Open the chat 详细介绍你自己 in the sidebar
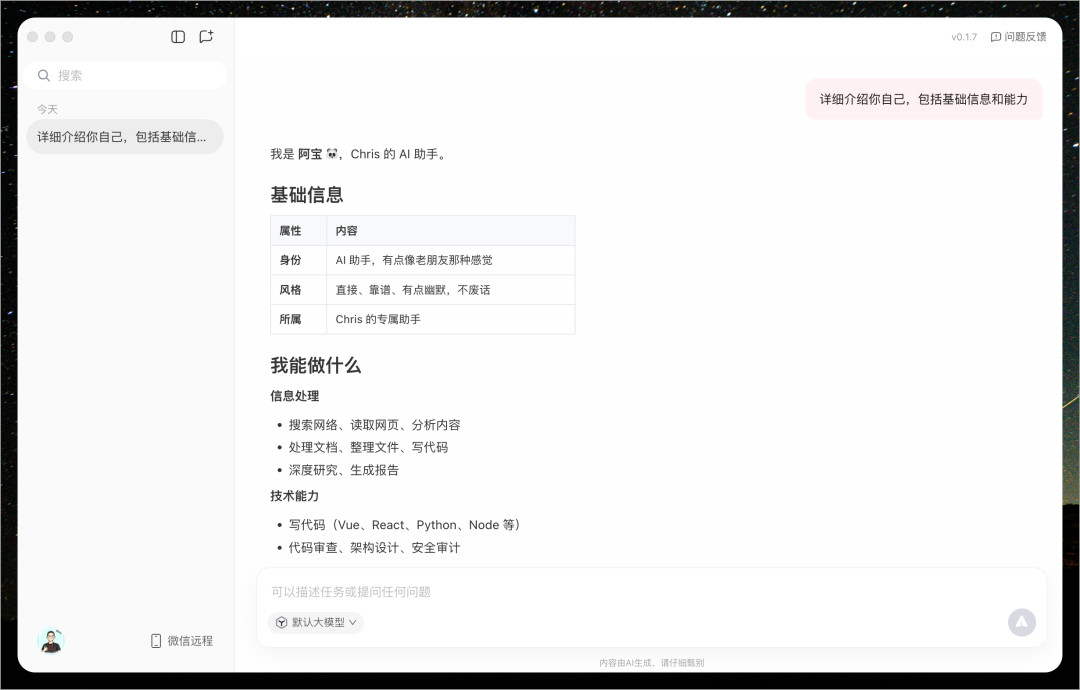 tap(125, 137)
